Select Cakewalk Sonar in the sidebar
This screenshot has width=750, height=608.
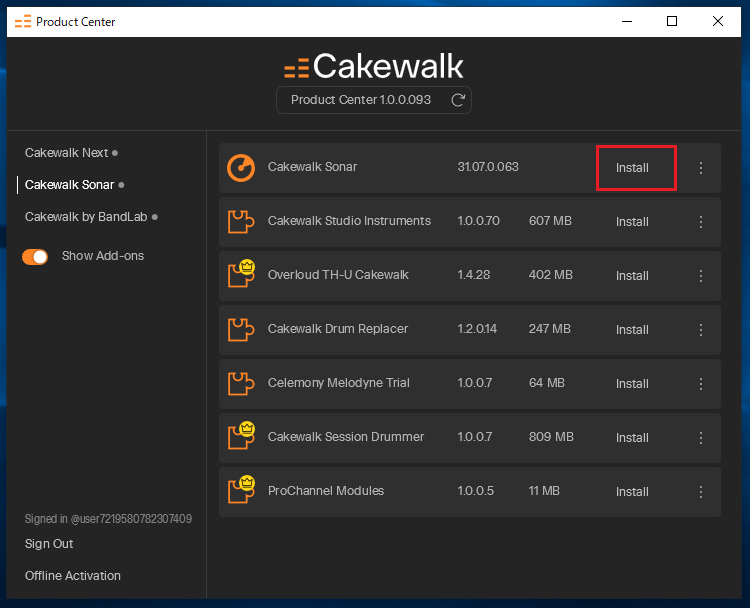(69, 185)
